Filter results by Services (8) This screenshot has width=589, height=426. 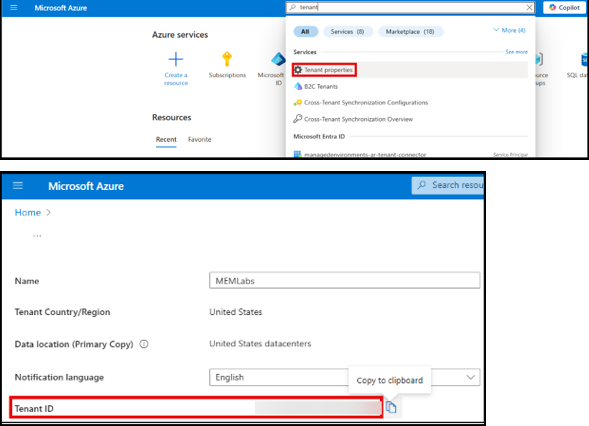(x=347, y=32)
